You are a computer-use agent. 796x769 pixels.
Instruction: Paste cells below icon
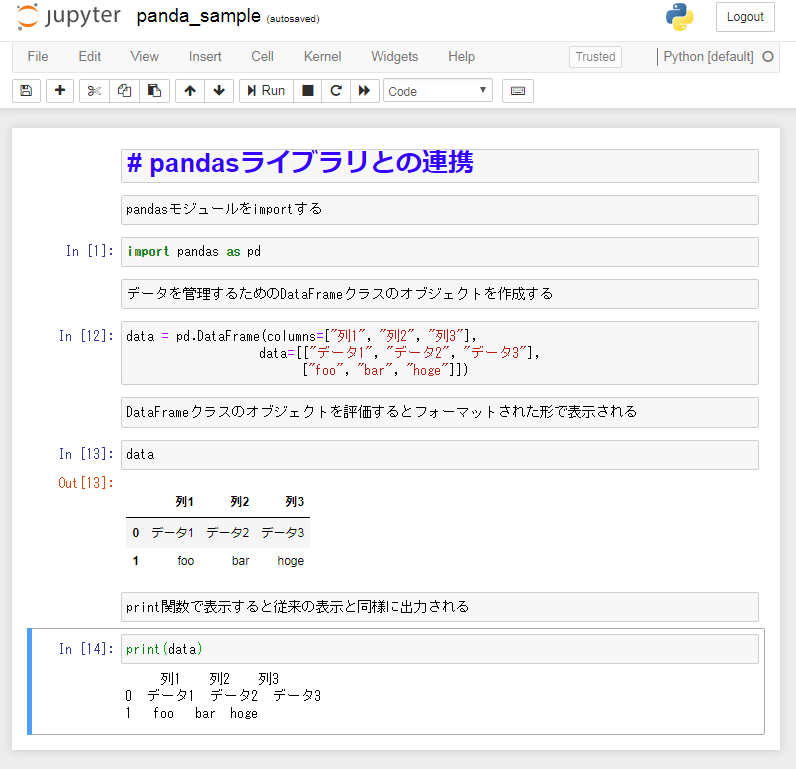coord(154,91)
